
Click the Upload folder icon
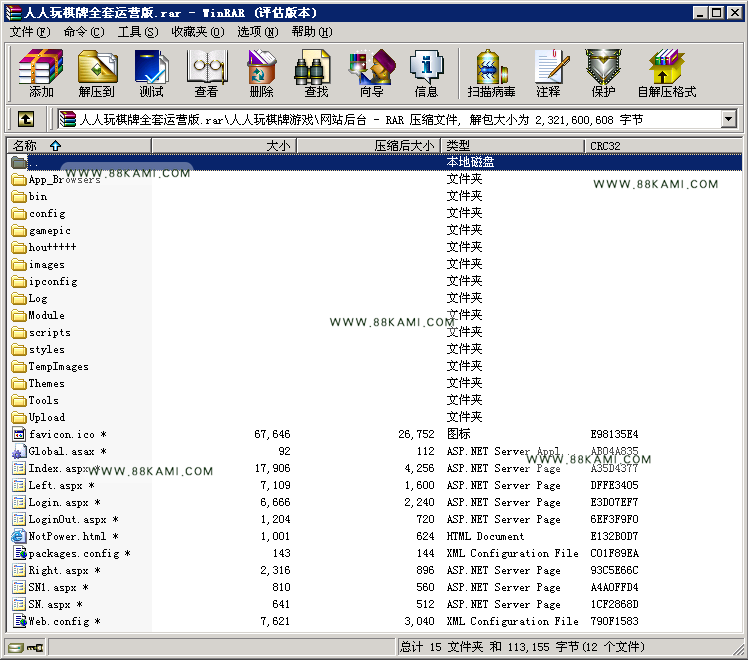coord(19,417)
